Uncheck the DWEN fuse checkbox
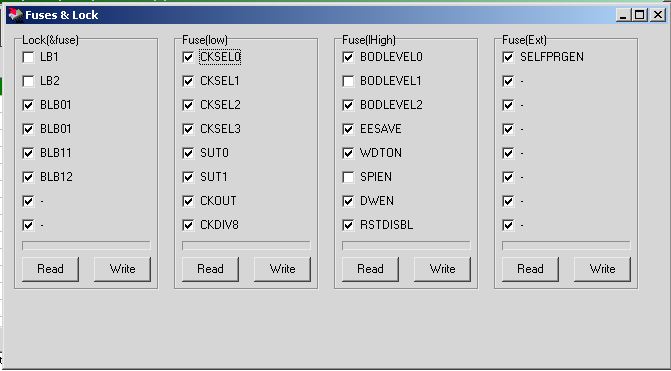671x371 pixels. [x=348, y=201]
